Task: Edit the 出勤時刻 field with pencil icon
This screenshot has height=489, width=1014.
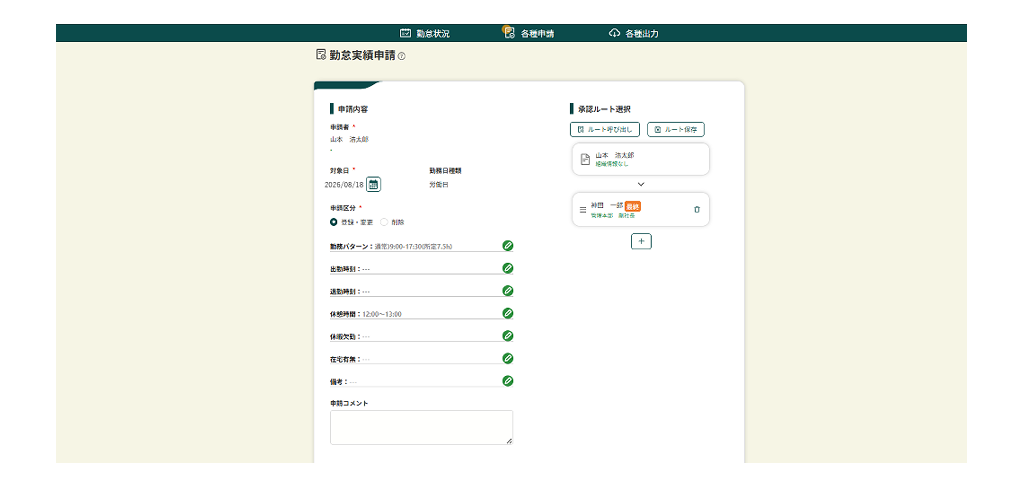Action: pos(508,268)
